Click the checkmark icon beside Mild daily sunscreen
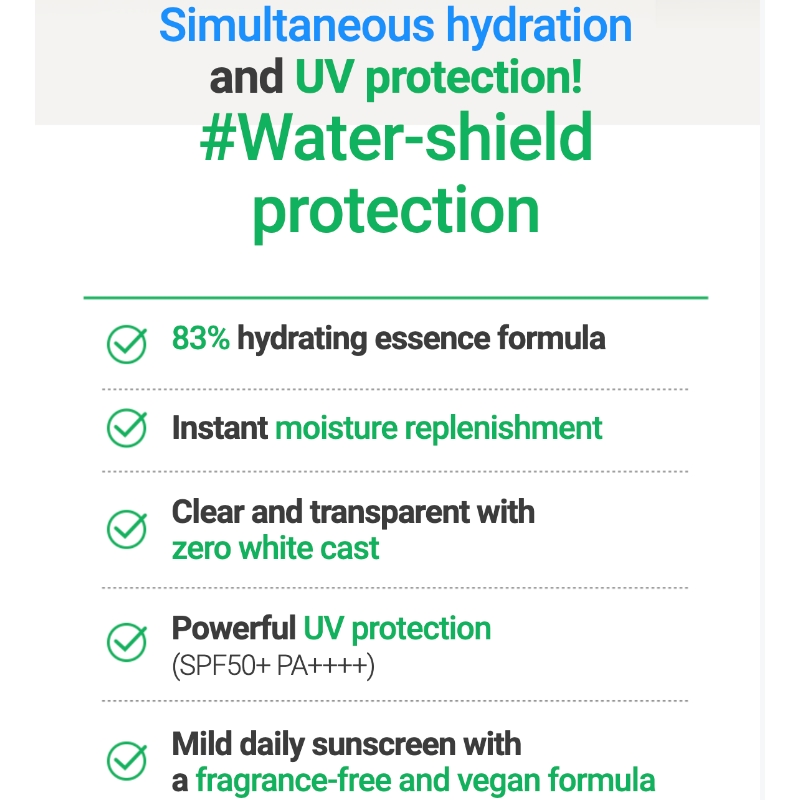 (127, 760)
